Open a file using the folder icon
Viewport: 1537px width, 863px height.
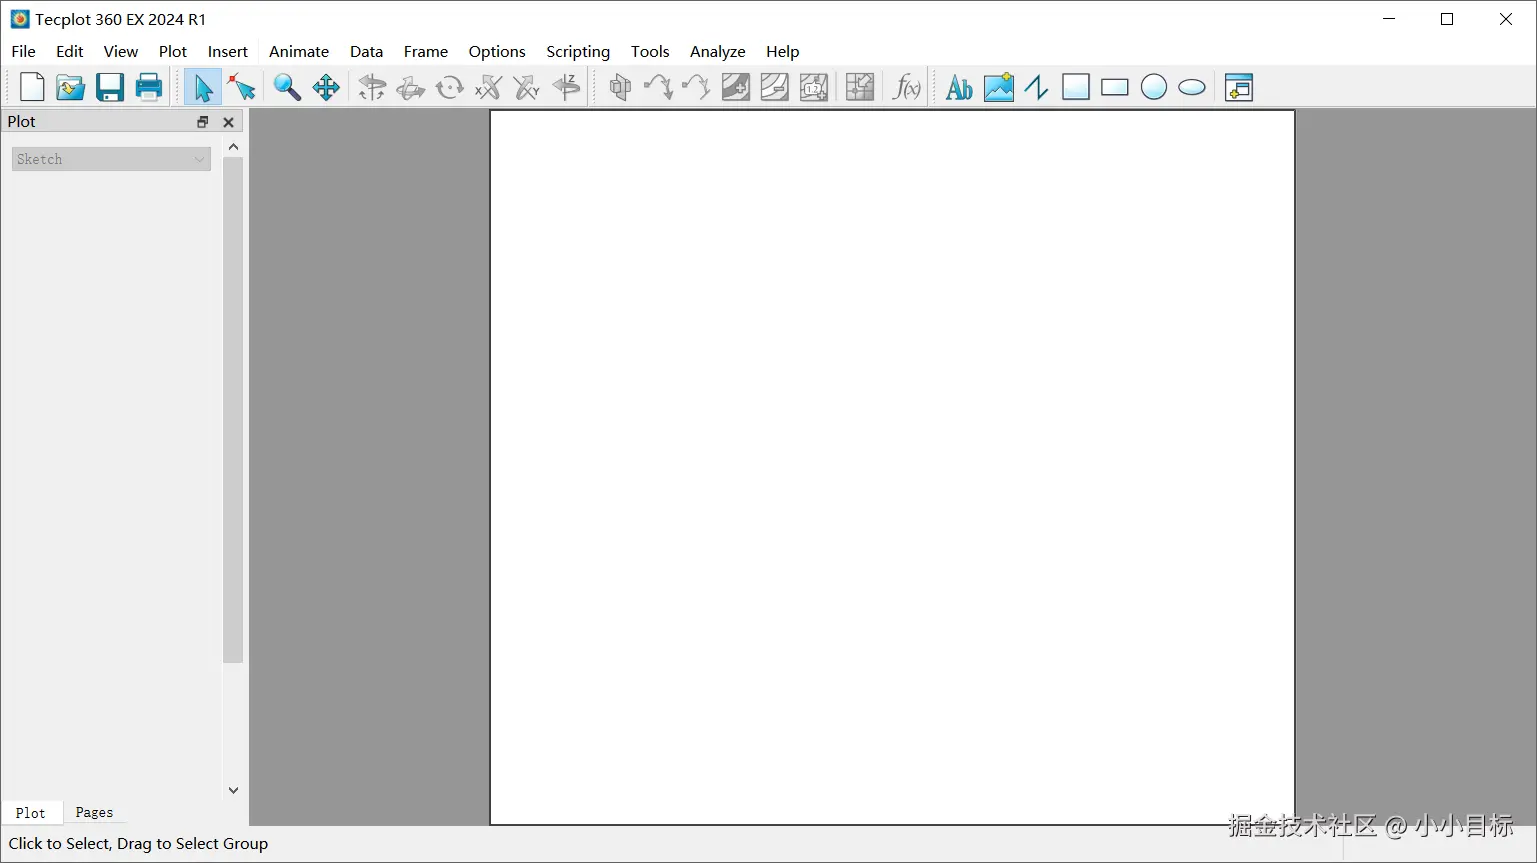[70, 88]
